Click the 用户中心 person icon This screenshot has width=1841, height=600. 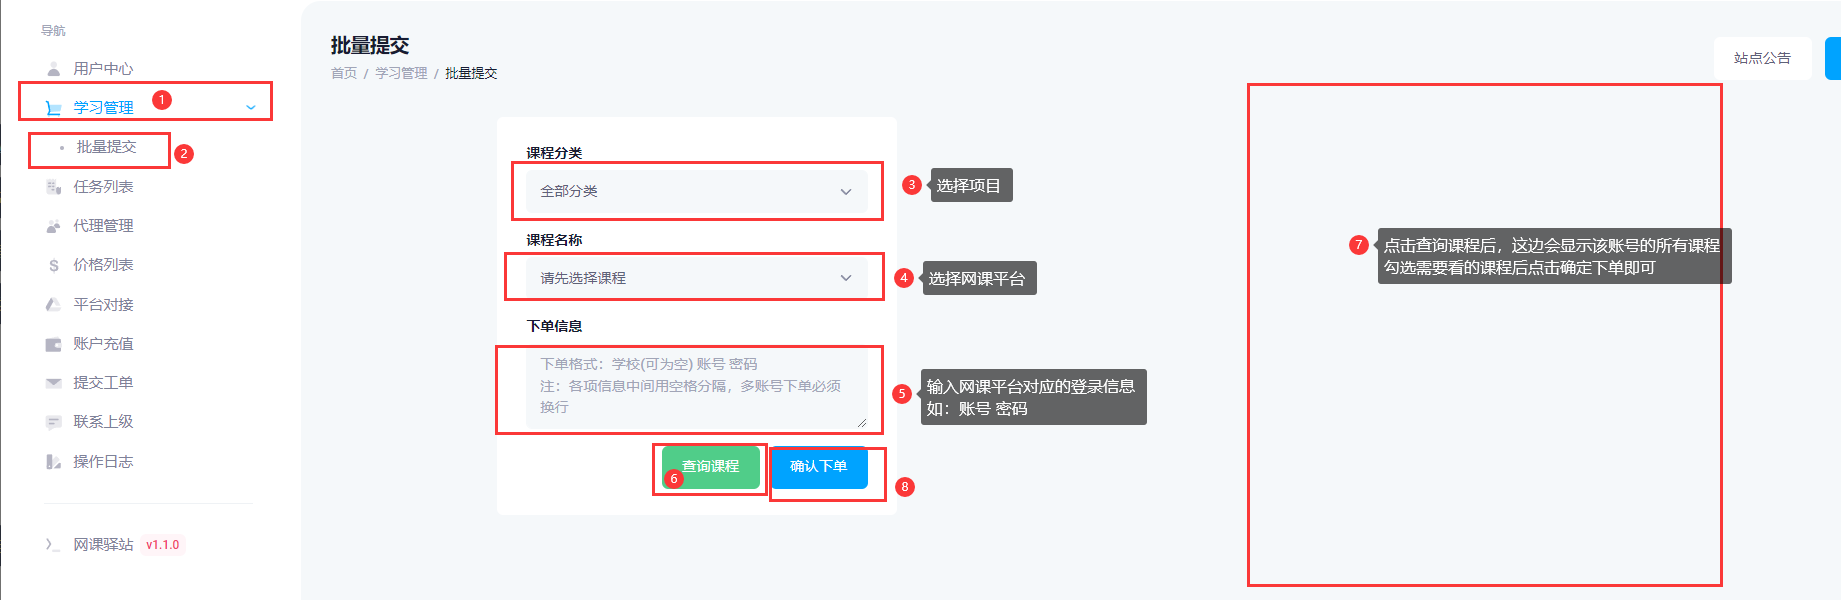(x=54, y=69)
